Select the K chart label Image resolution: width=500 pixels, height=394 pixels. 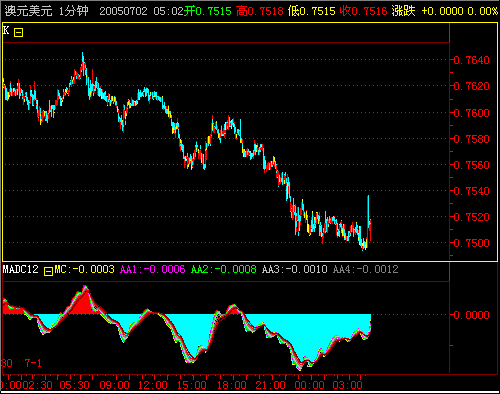(x=6, y=31)
